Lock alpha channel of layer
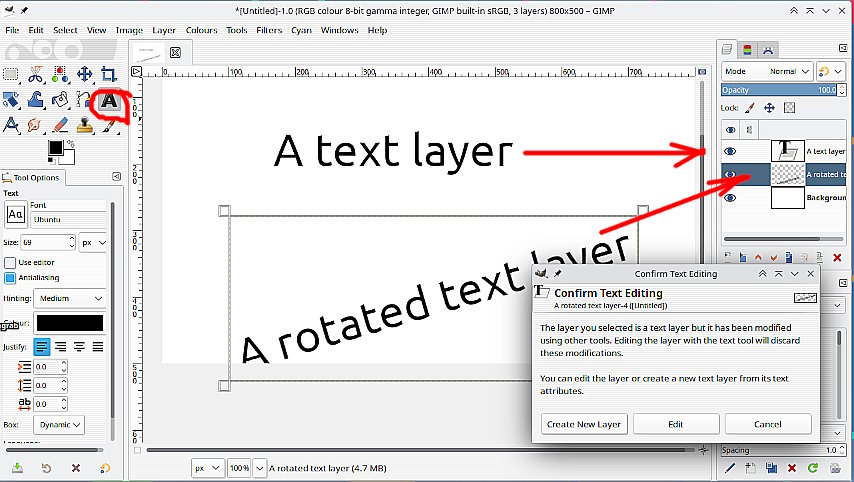Viewport: 854px width, 482px height. (x=789, y=108)
